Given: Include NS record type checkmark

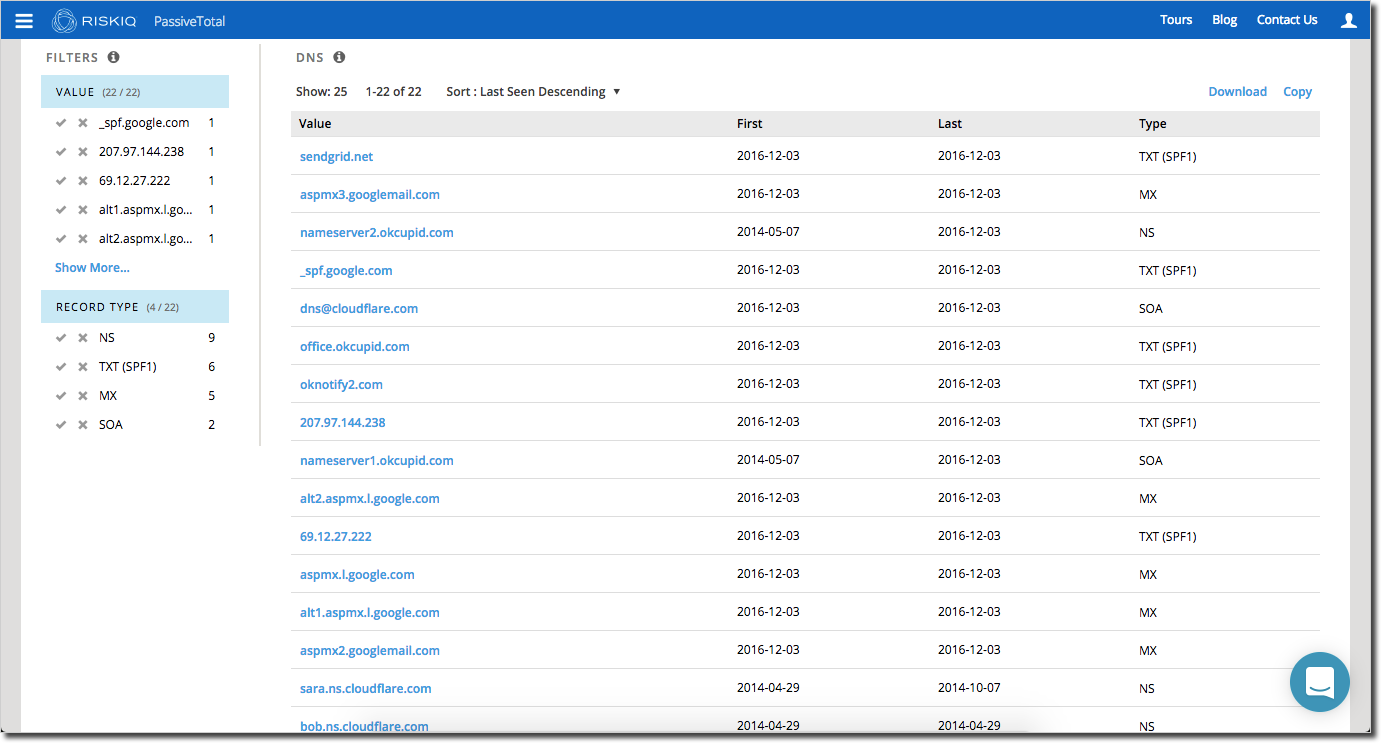Looking at the screenshot, I should 61,338.
